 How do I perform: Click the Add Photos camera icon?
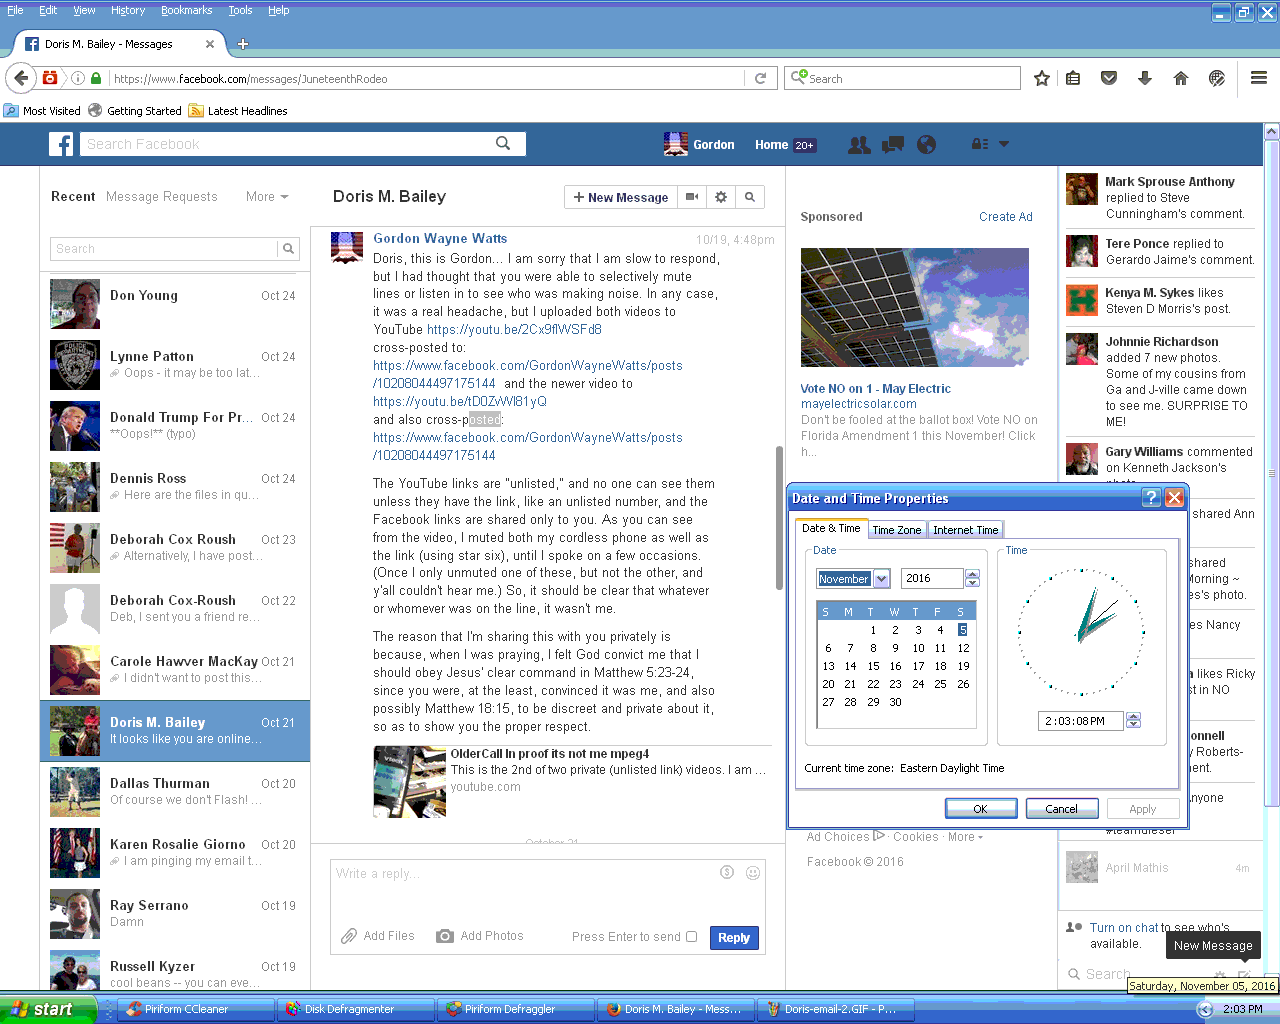coord(445,936)
